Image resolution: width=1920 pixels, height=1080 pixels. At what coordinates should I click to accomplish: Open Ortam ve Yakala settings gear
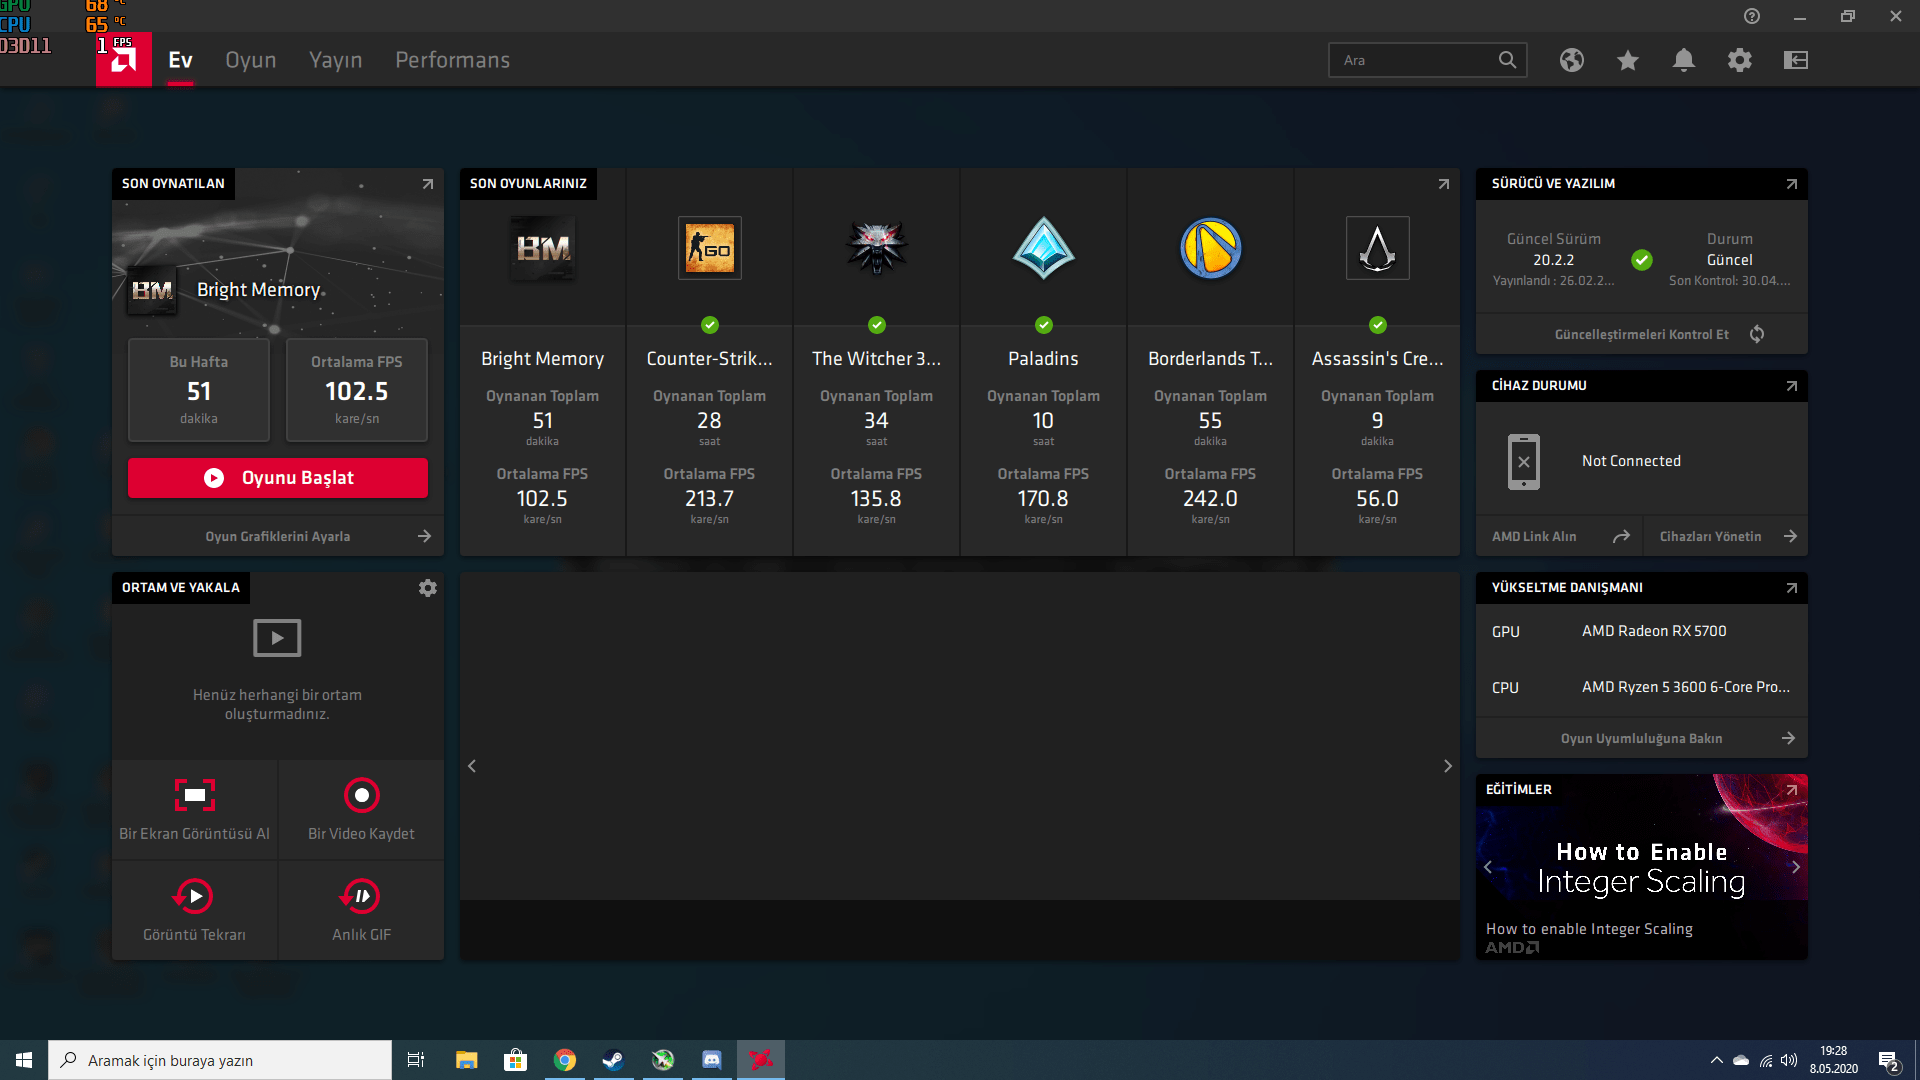[427, 588]
